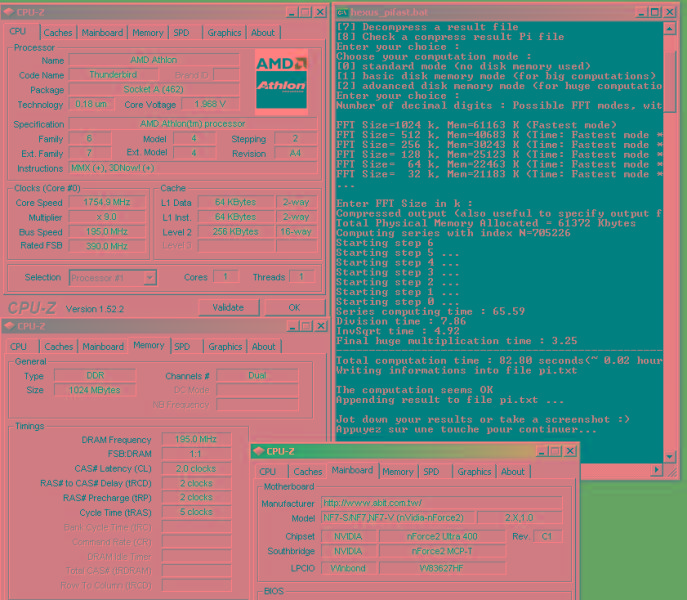
Task: Minimize the mainboard CPU-Z window
Action: point(542,451)
